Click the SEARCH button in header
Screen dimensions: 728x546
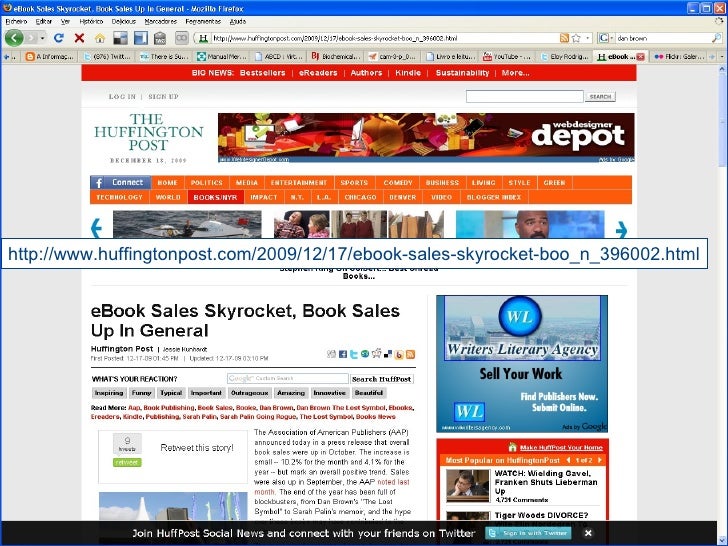click(600, 97)
